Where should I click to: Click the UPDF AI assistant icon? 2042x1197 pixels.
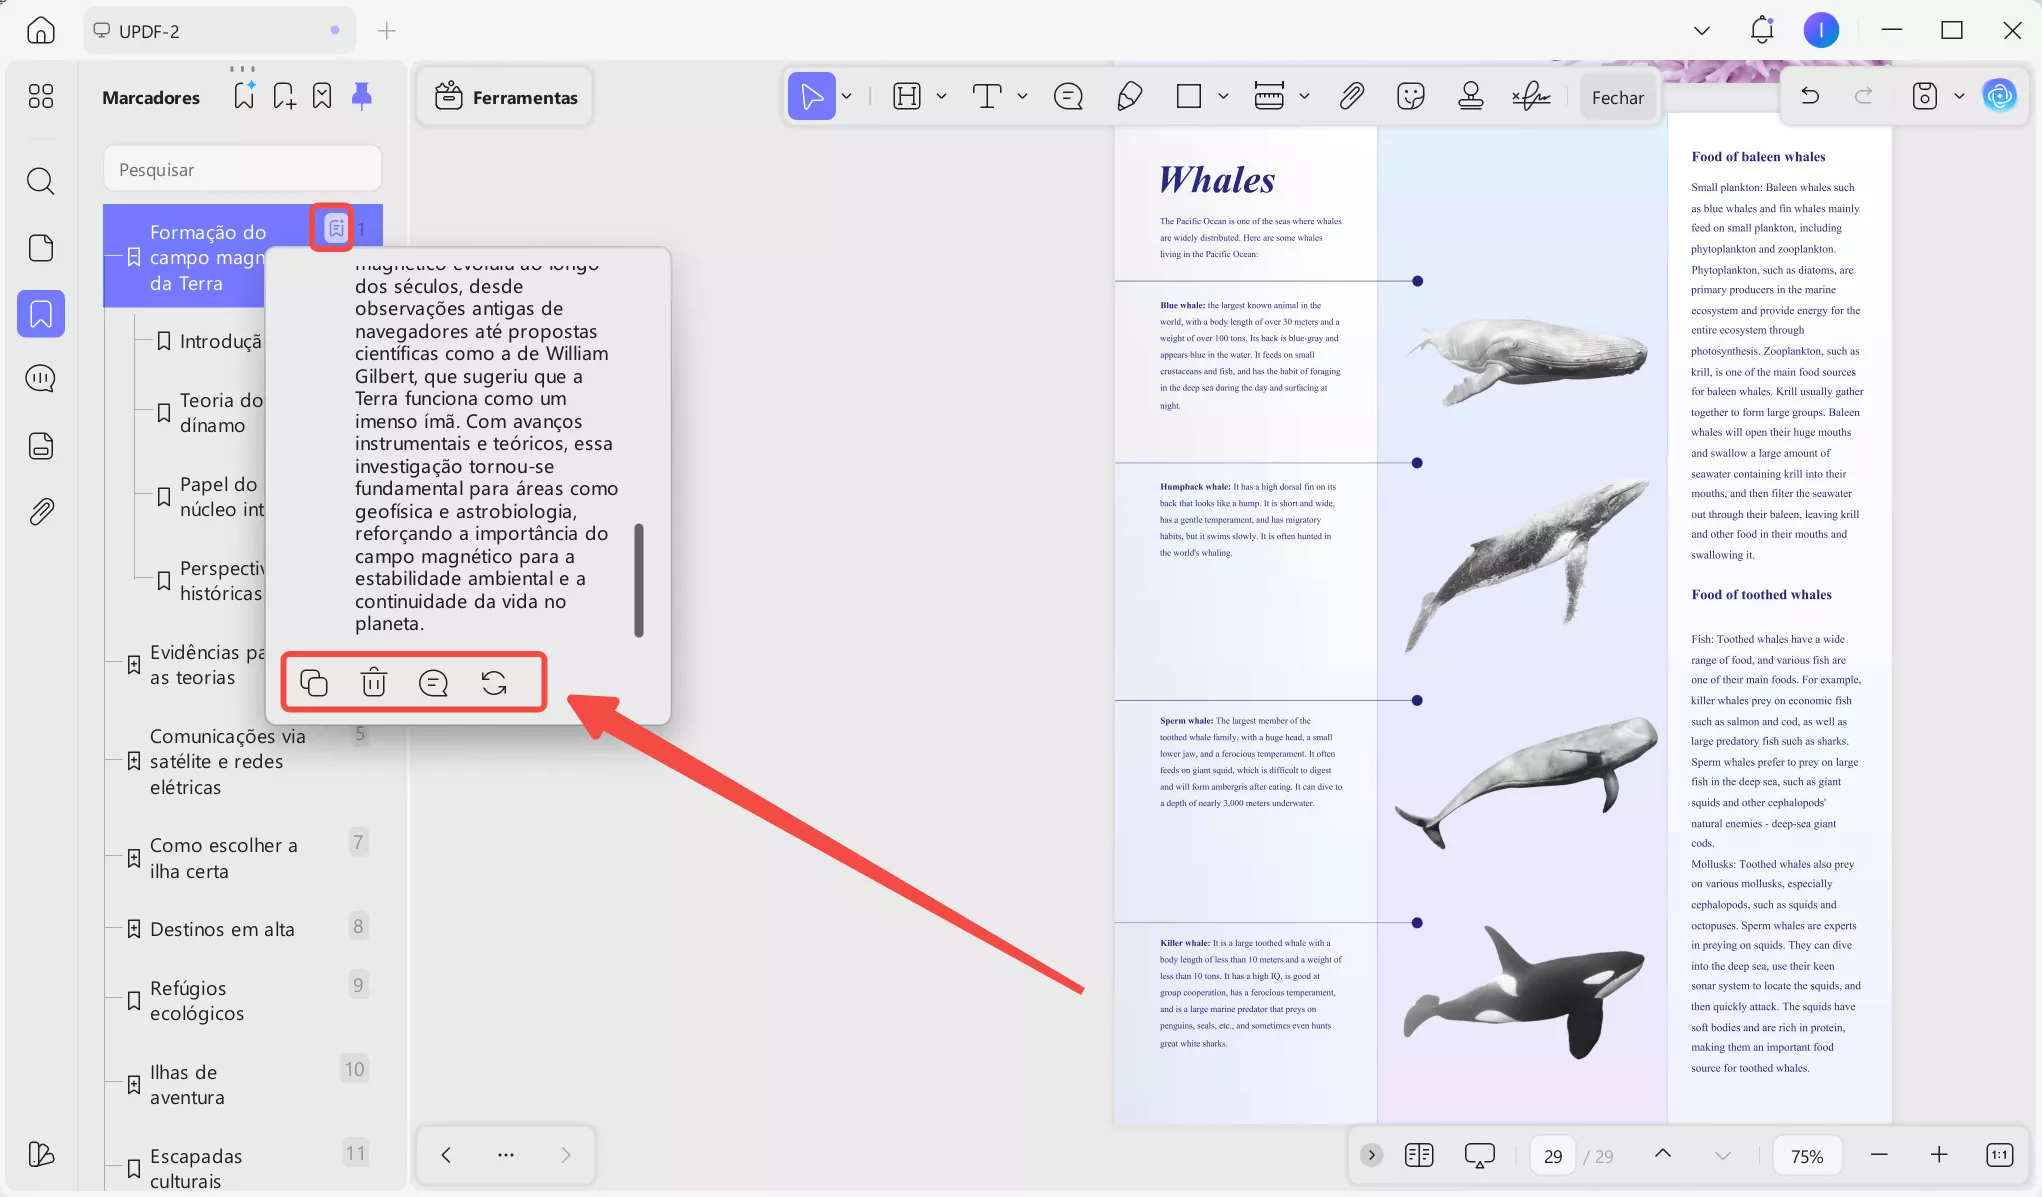click(x=1999, y=96)
